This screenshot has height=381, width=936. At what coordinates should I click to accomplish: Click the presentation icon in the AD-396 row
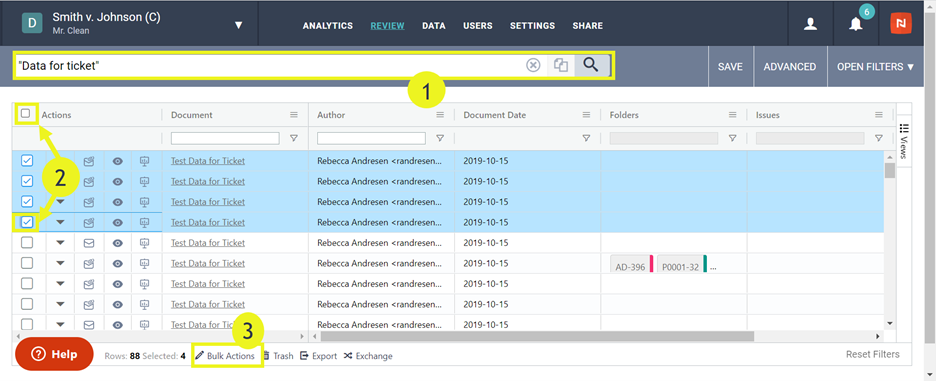click(144, 263)
